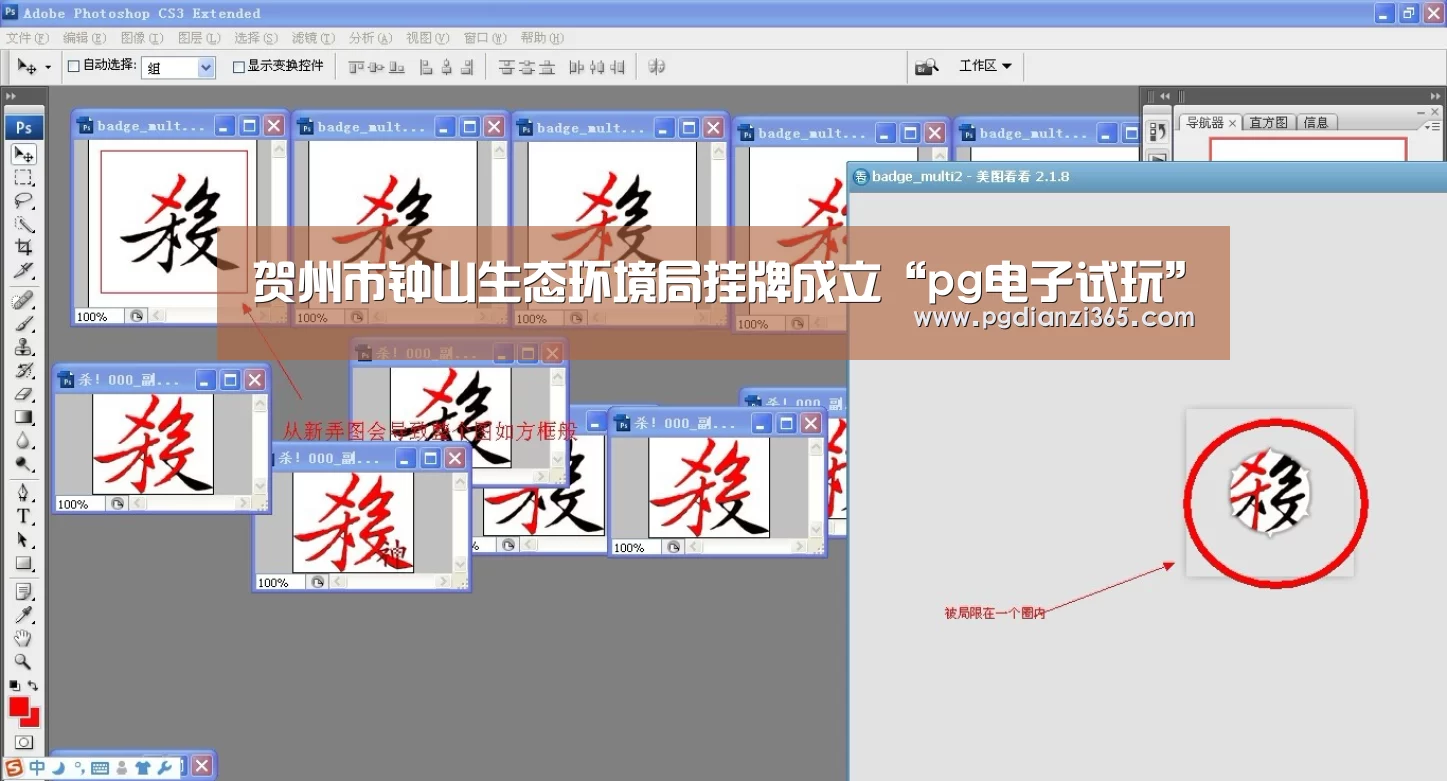
Task: Open the 文件 menu
Action: [x=27, y=38]
